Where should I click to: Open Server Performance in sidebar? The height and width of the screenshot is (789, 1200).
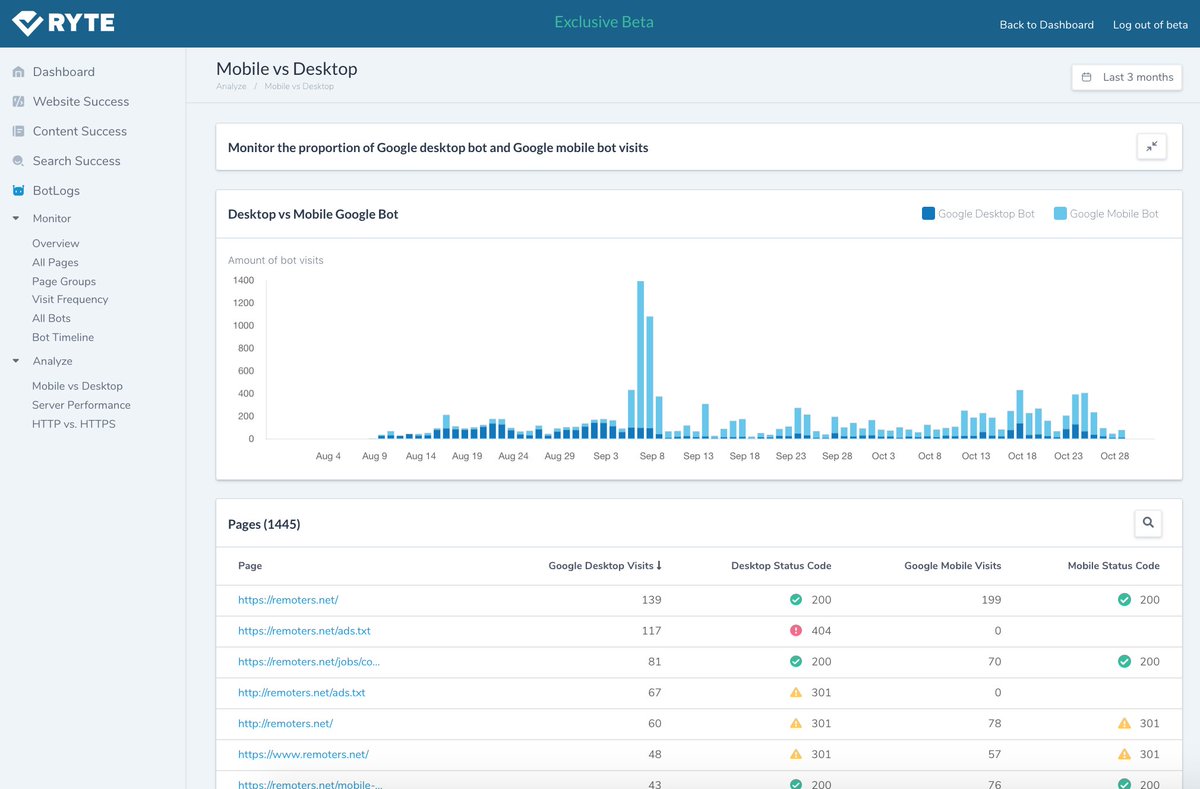click(x=81, y=405)
